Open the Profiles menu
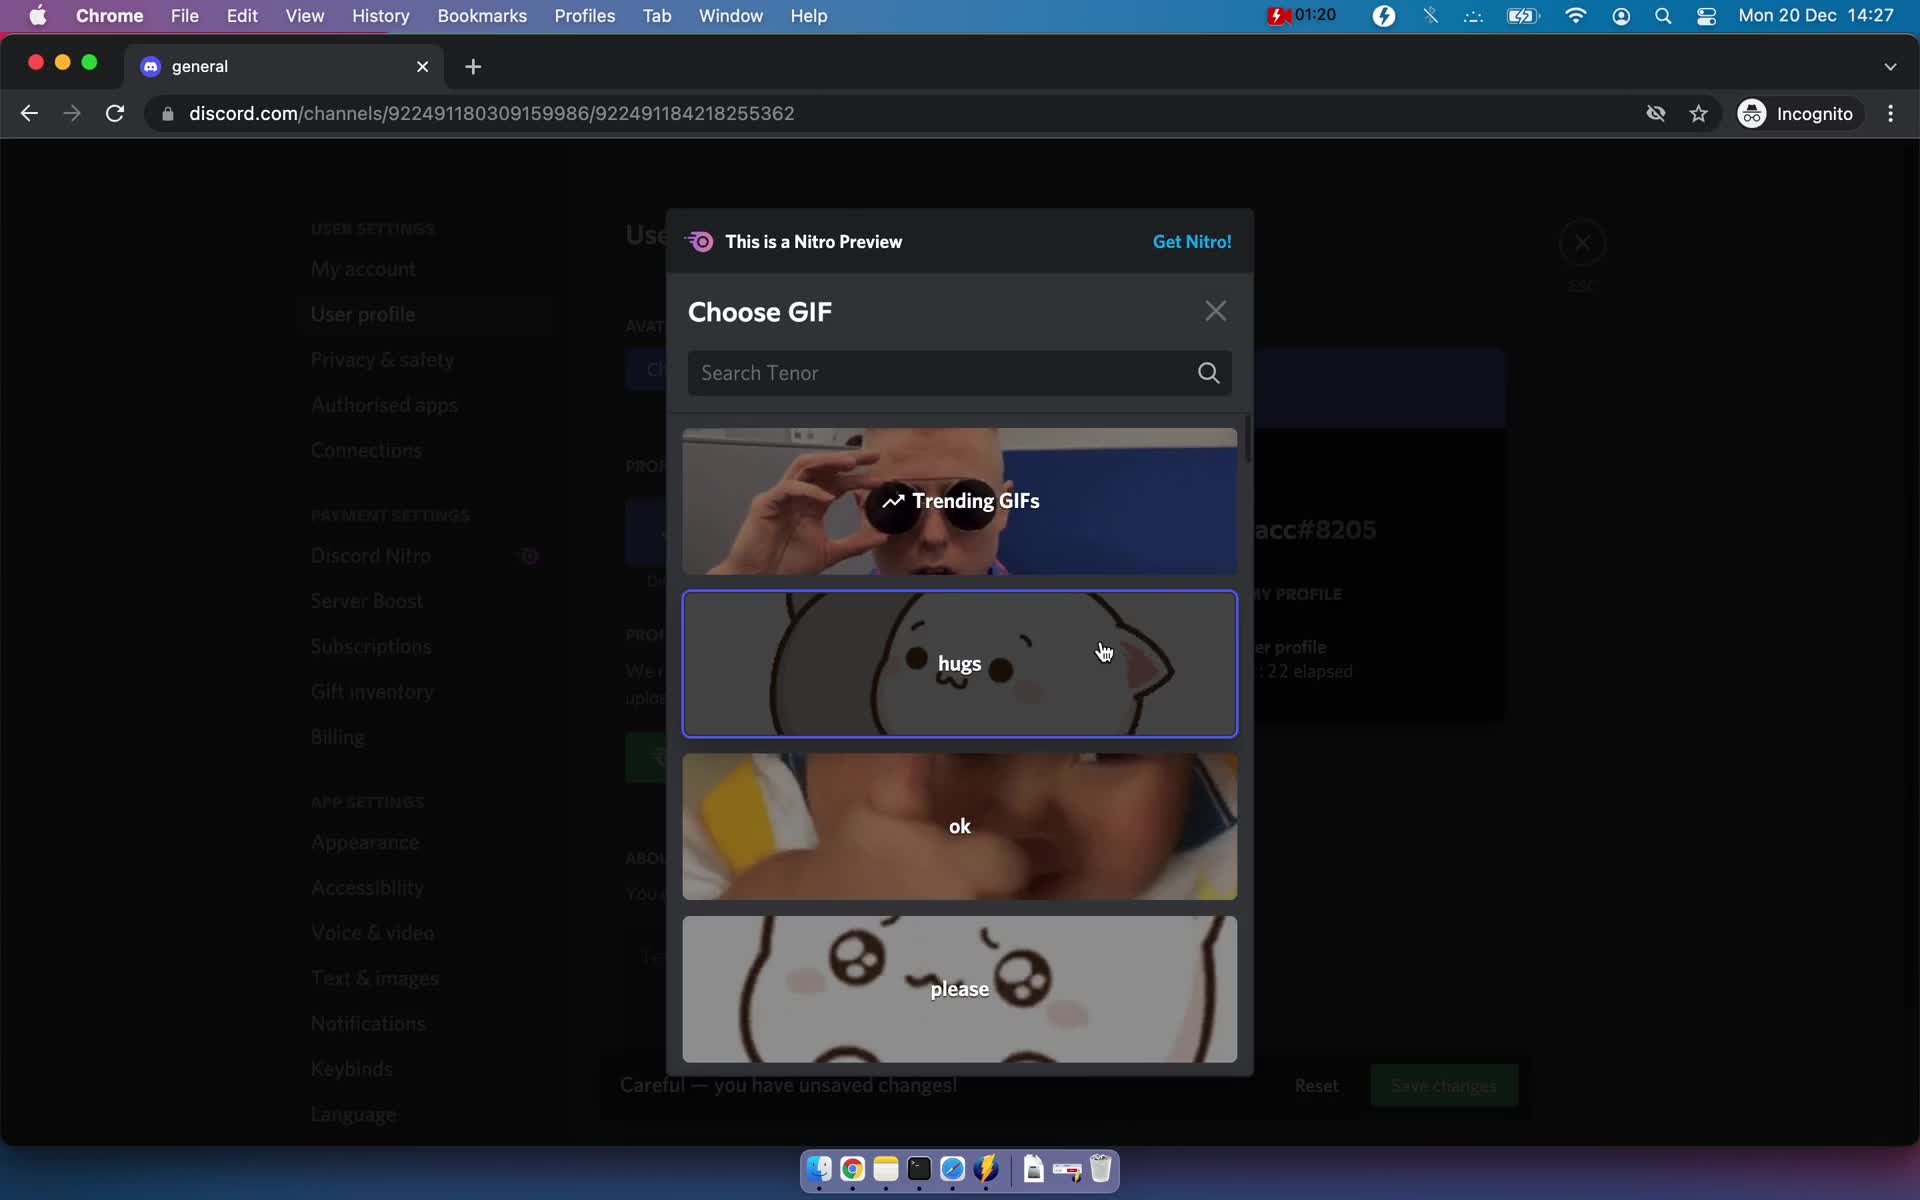1920x1200 pixels. click(585, 16)
